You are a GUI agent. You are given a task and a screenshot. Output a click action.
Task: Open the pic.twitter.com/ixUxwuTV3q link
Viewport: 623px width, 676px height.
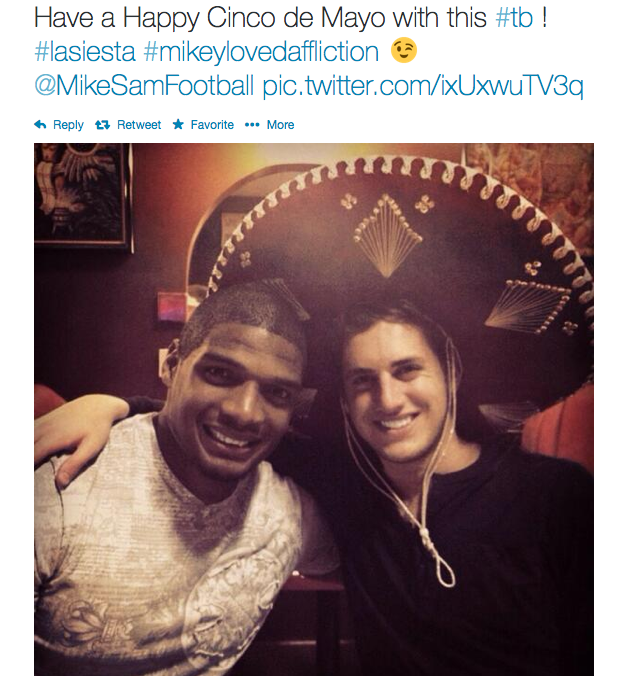pyautogui.click(x=423, y=86)
